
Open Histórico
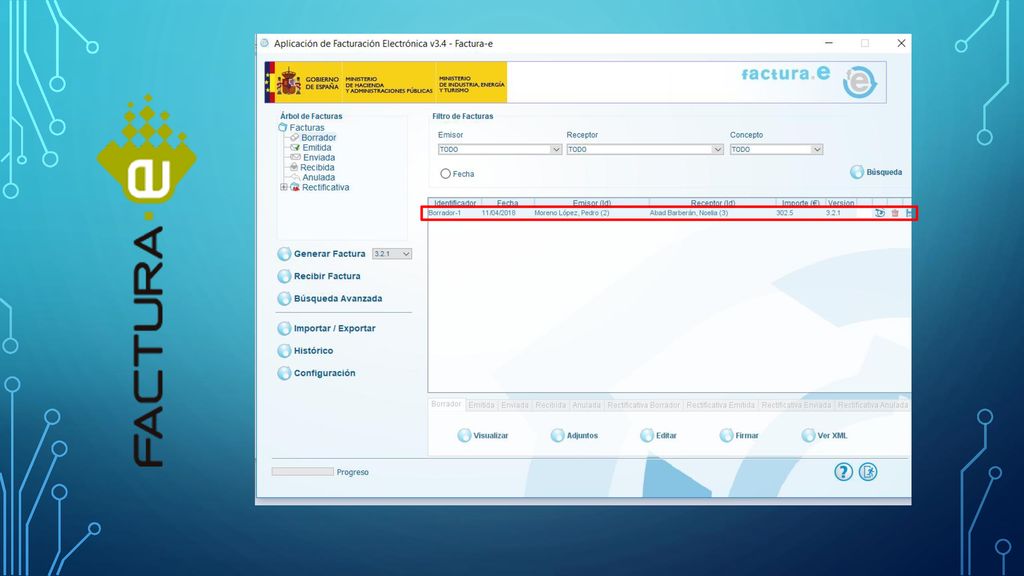click(x=306, y=351)
